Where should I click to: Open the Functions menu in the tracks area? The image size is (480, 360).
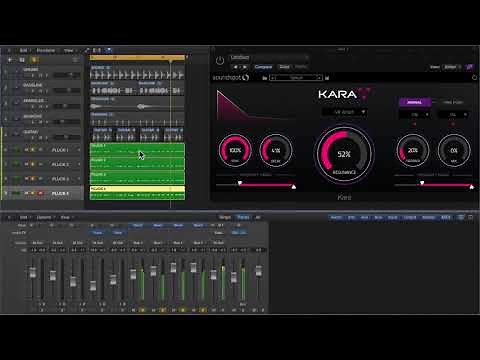(46, 51)
